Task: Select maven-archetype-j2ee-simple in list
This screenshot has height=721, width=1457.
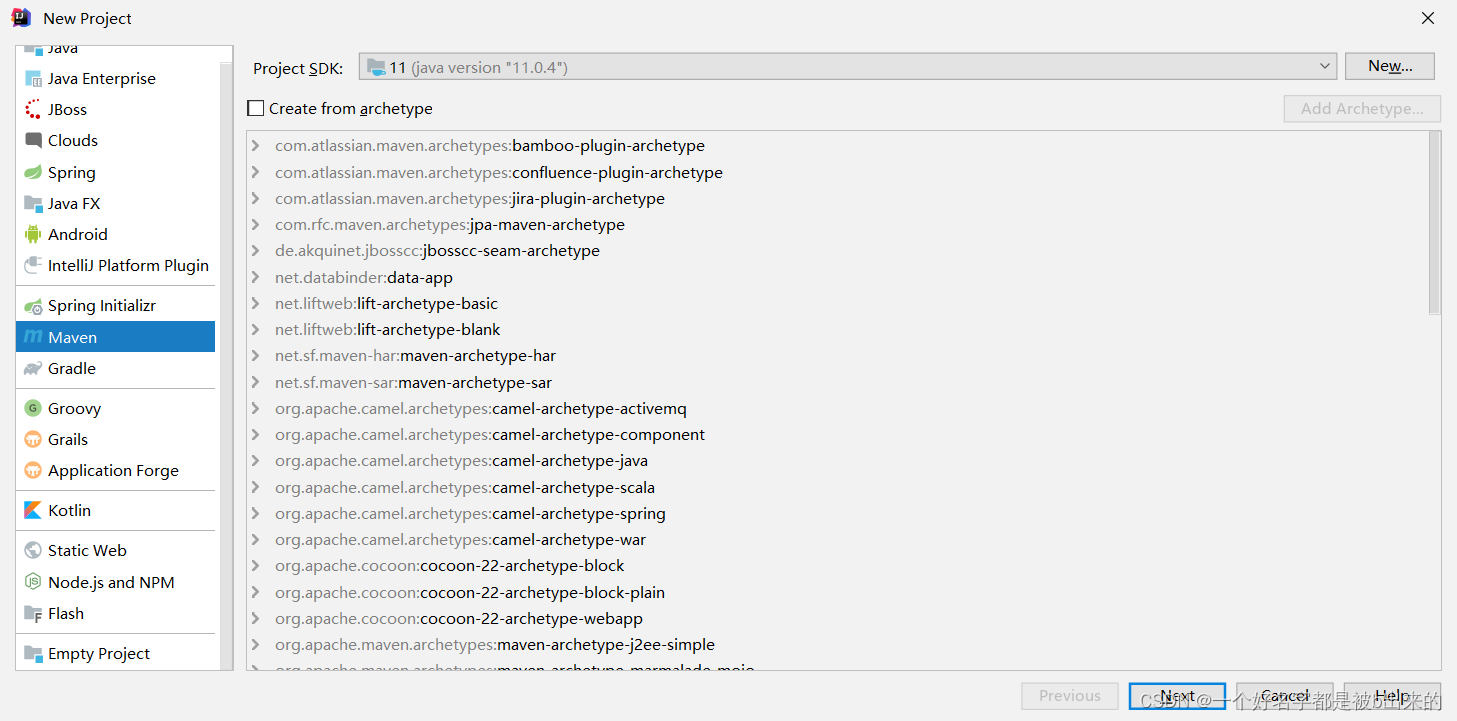Action: (x=495, y=645)
